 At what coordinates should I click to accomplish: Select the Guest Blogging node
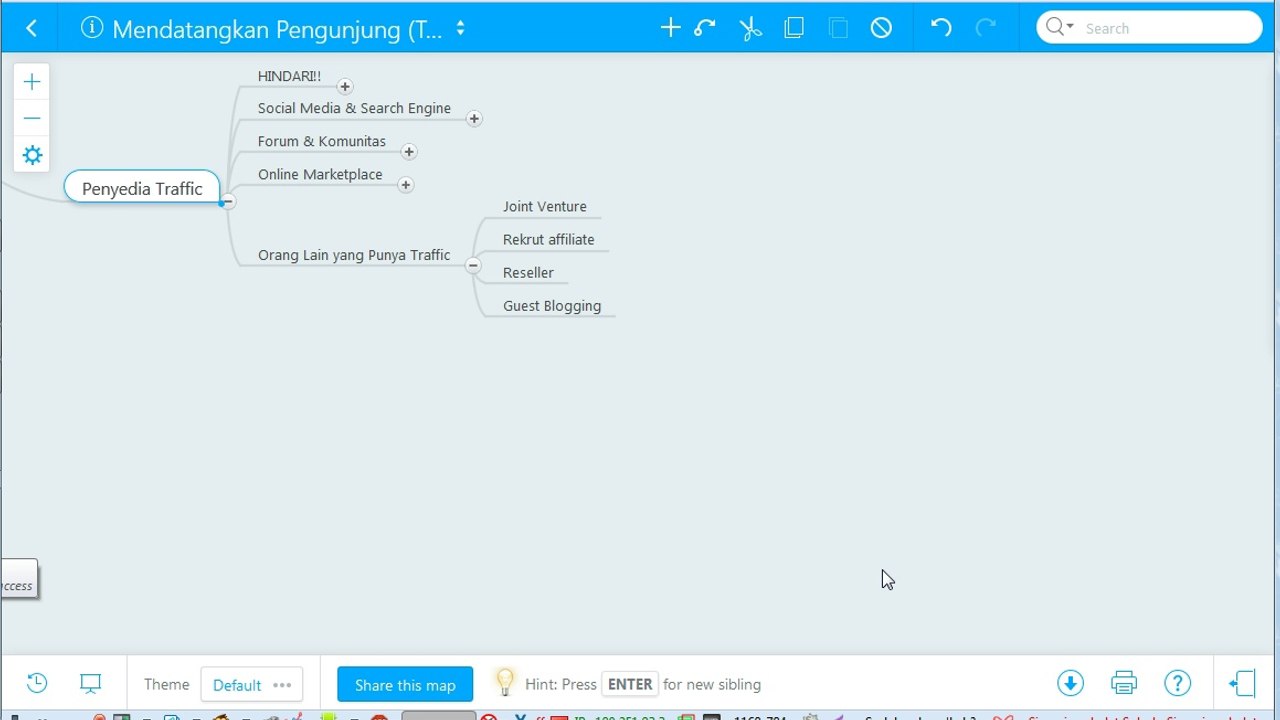pyautogui.click(x=552, y=306)
